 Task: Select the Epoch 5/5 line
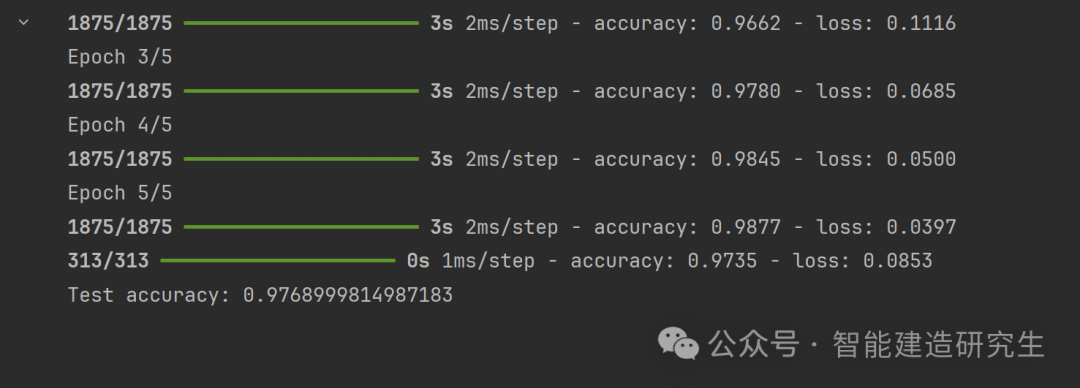point(120,193)
